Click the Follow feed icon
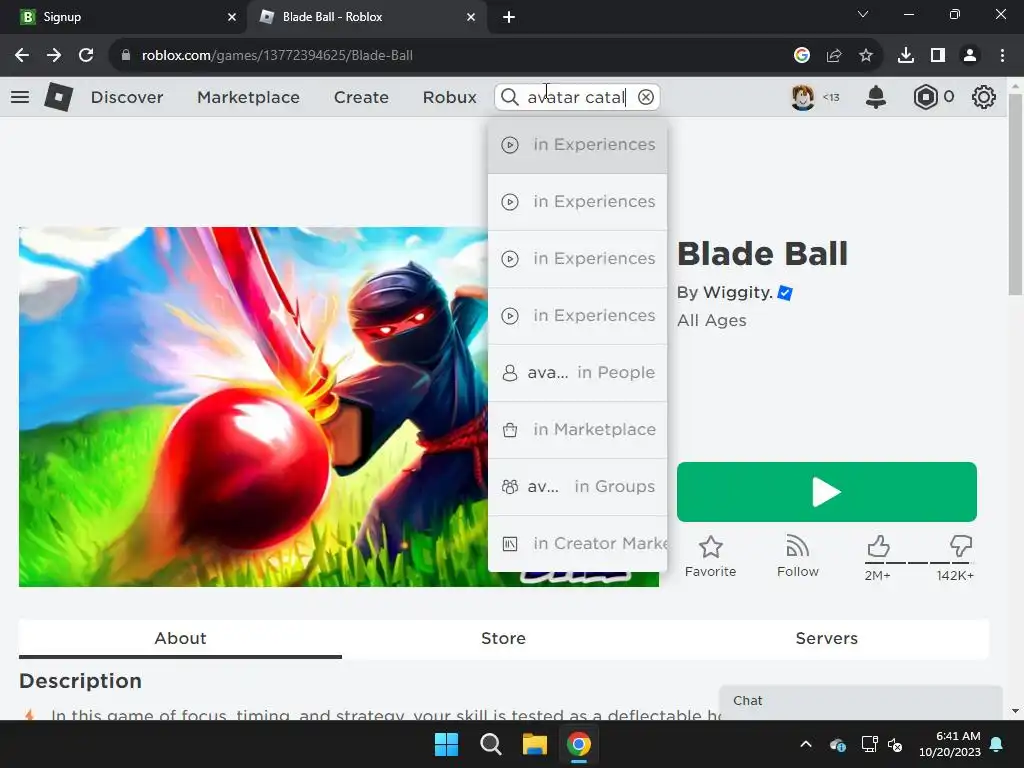 point(797,546)
